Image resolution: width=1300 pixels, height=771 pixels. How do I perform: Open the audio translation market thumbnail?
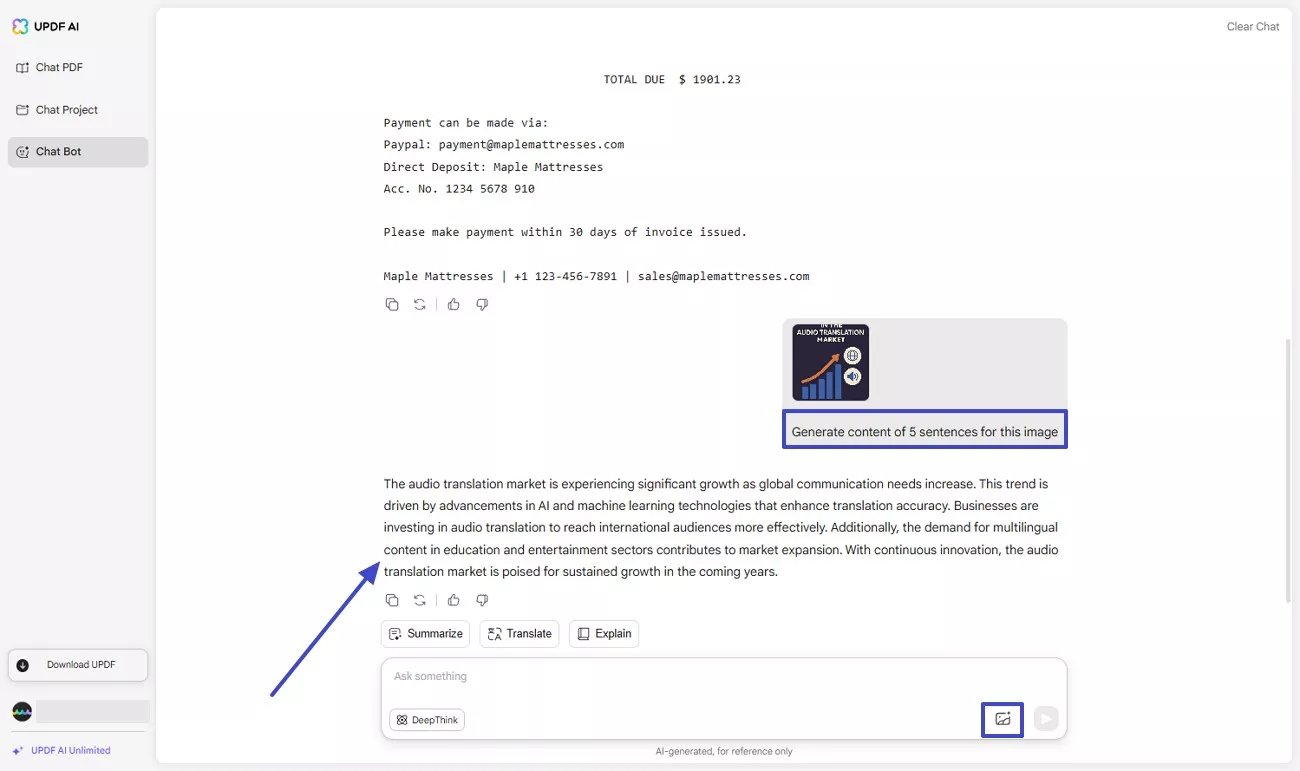(830, 363)
